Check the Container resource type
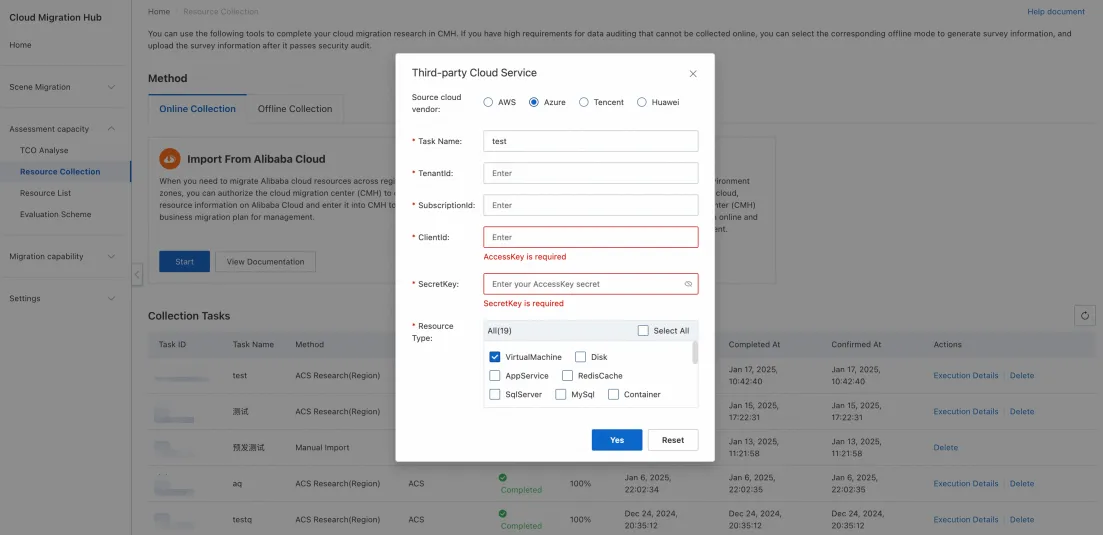This screenshot has width=1103, height=535. pos(613,394)
